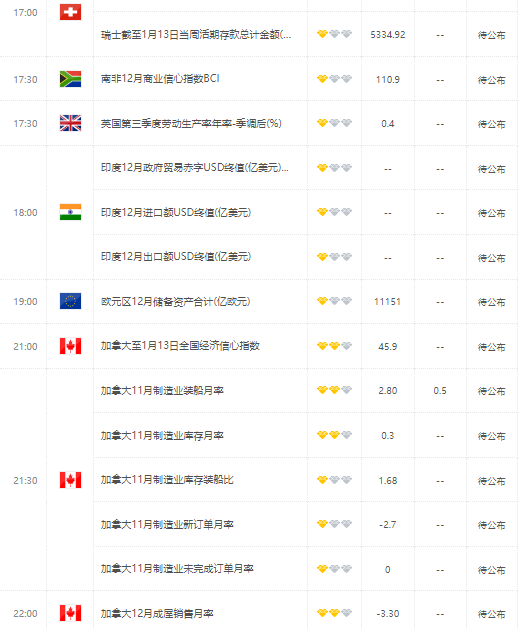This screenshot has height=630, width=518.
Task: Click the Canada flag icon at 21:30
Action: coord(70,480)
